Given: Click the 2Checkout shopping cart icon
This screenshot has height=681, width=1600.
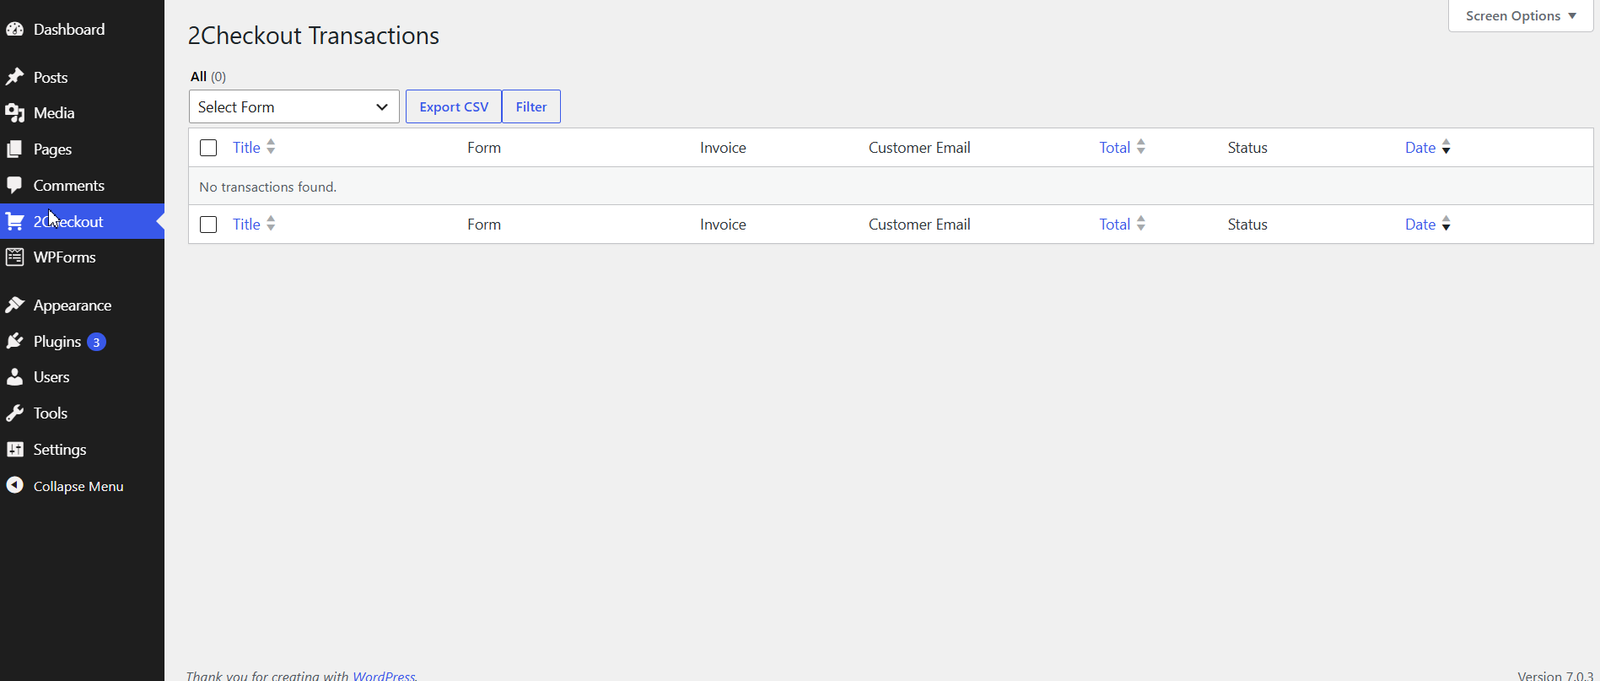Looking at the screenshot, I should coord(15,221).
